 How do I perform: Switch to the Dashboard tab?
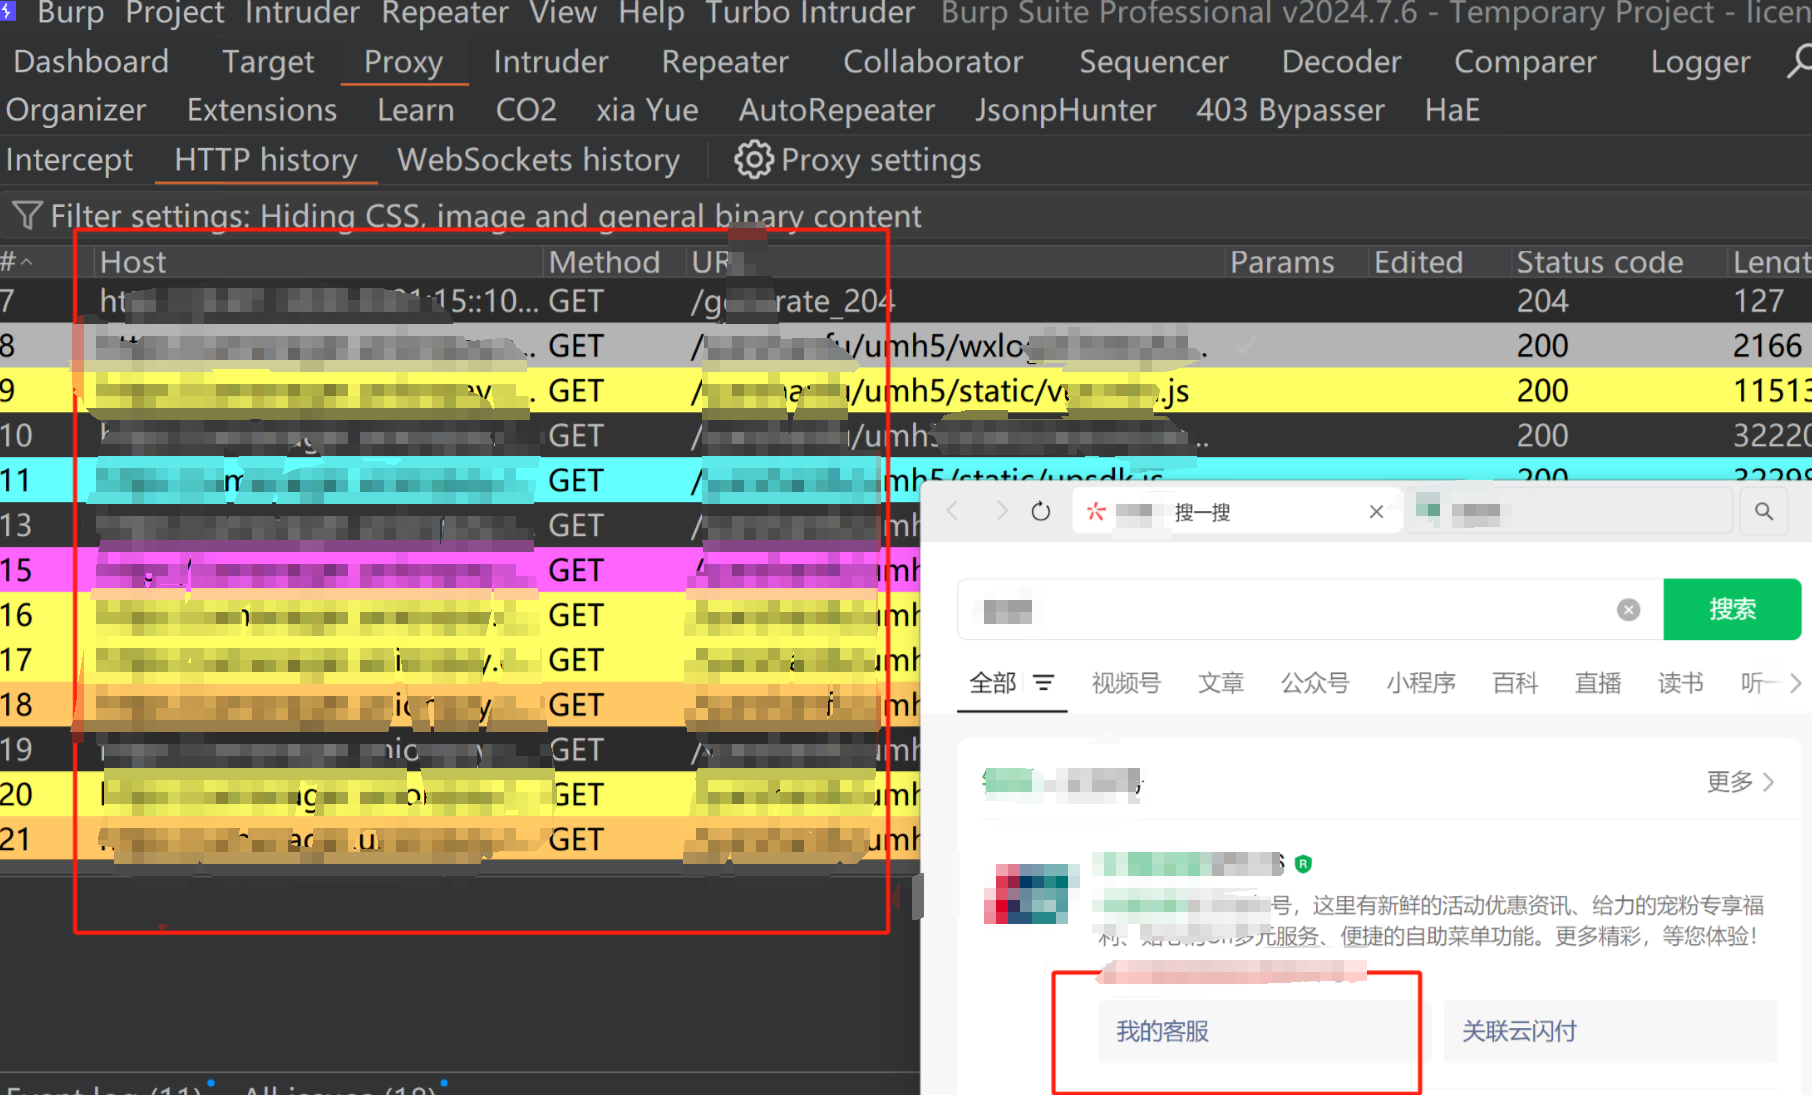pyautogui.click(x=91, y=62)
